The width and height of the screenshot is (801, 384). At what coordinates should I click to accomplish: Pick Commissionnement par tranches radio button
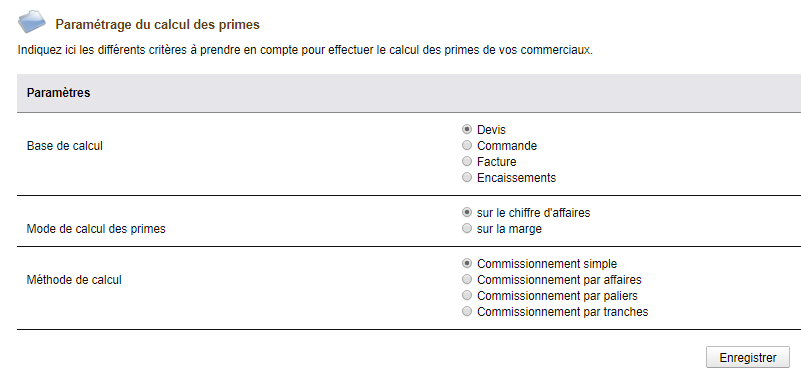point(466,311)
